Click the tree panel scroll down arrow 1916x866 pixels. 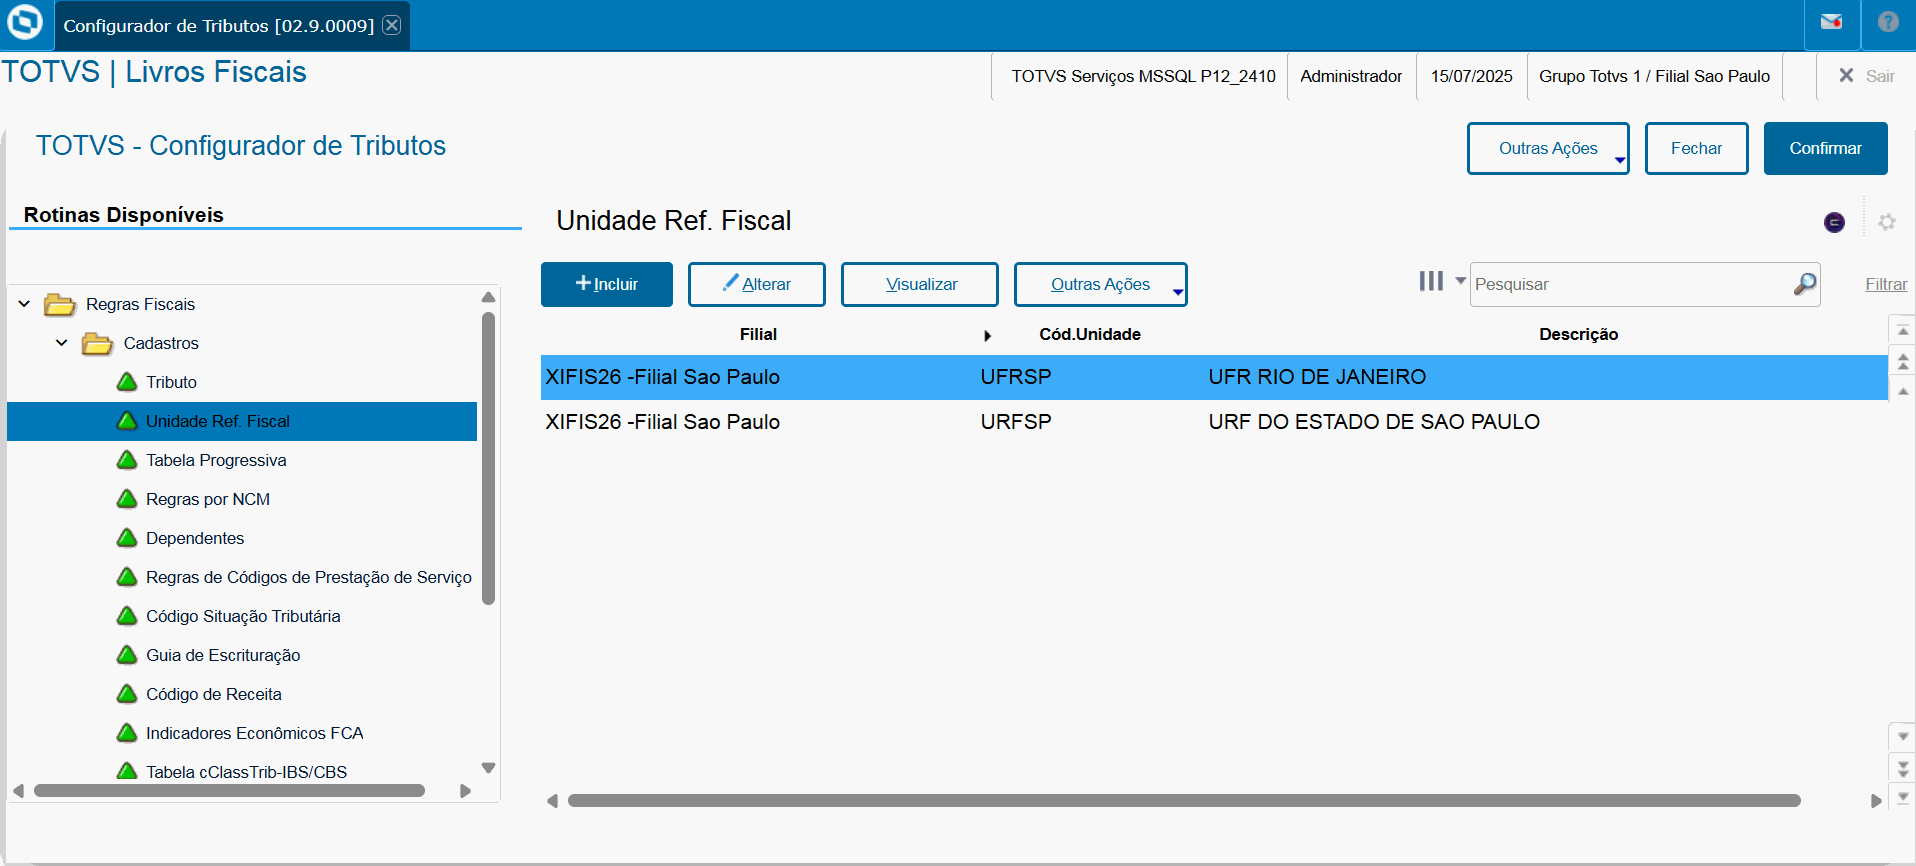[488, 768]
